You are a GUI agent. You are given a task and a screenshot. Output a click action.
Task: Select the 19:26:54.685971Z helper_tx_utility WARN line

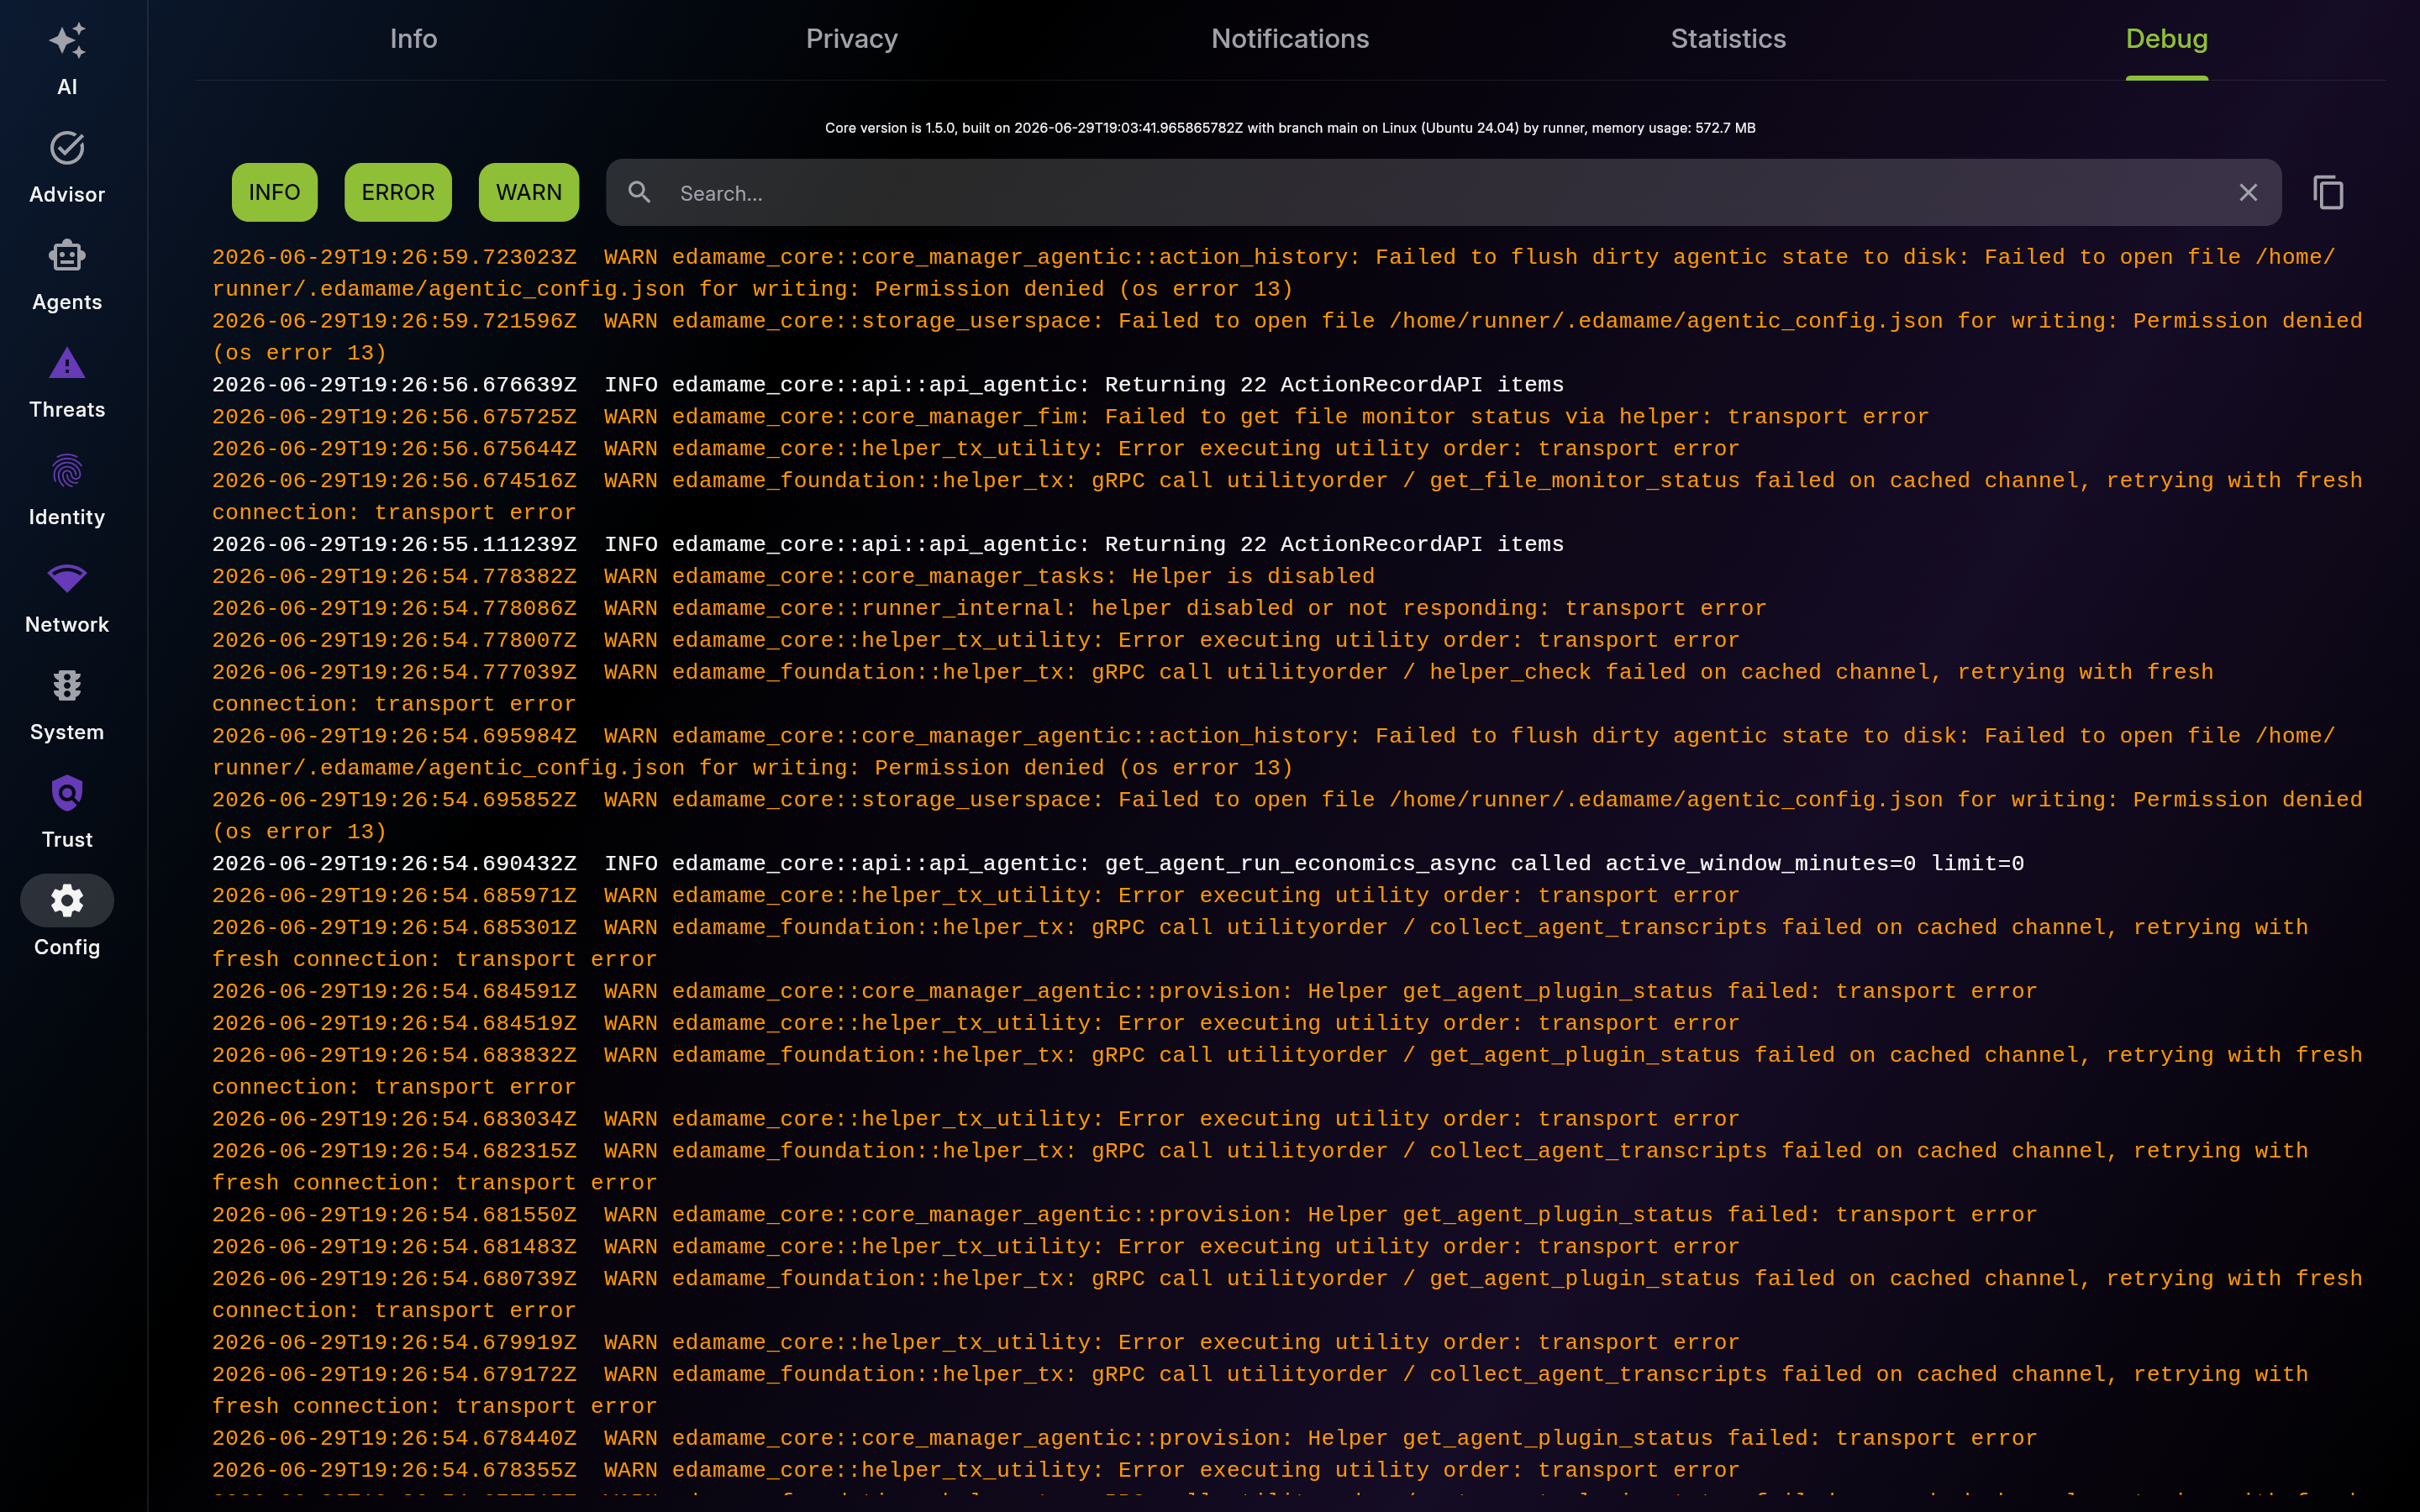click(x=976, y=896)
